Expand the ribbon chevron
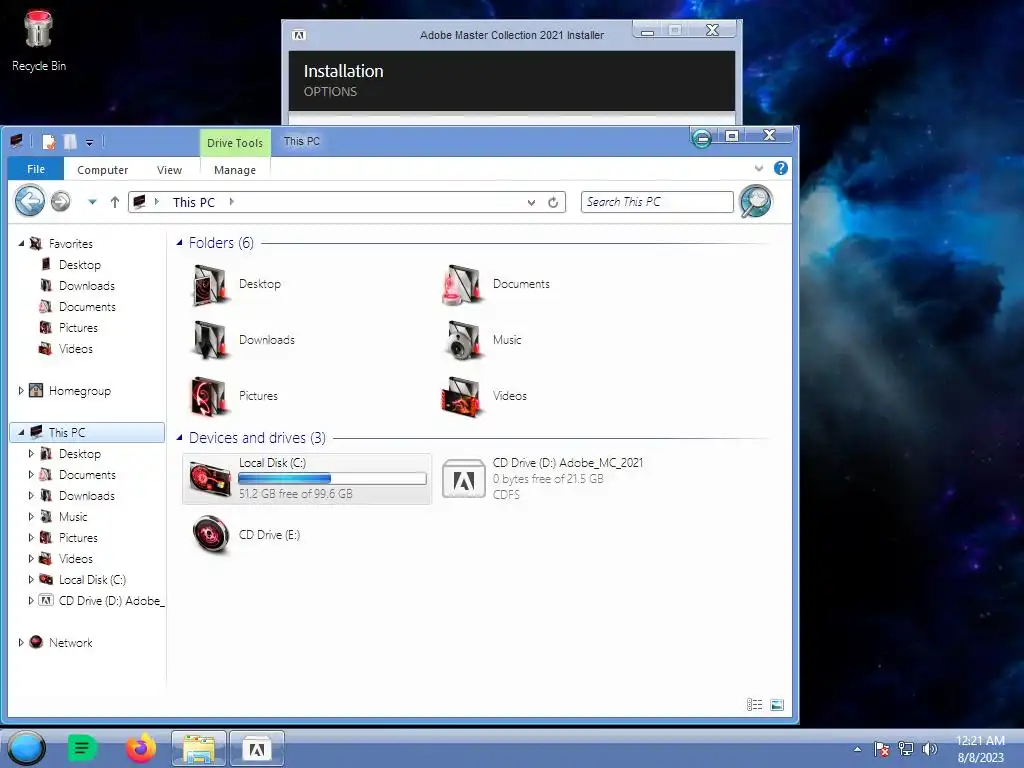The image size is (1024, 768). click(759, 168)
